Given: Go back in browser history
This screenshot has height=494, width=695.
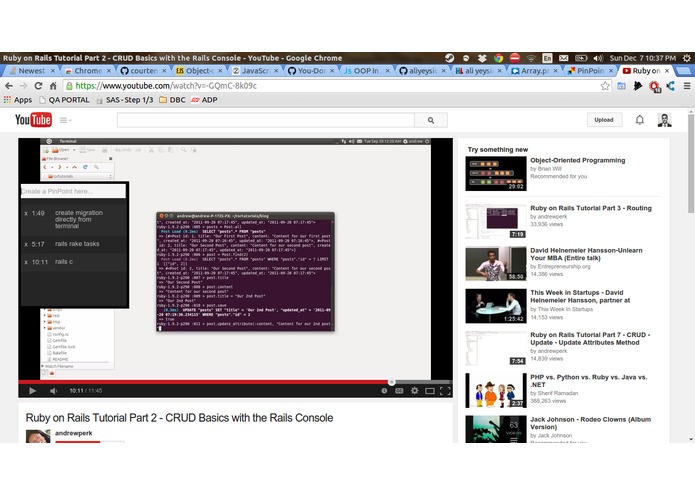Looking at the screenshot, I should 9,86.
